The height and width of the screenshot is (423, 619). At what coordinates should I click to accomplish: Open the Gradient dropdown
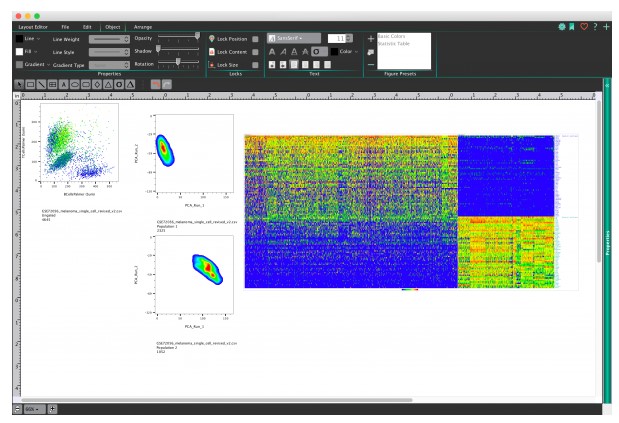pos(38,64)
